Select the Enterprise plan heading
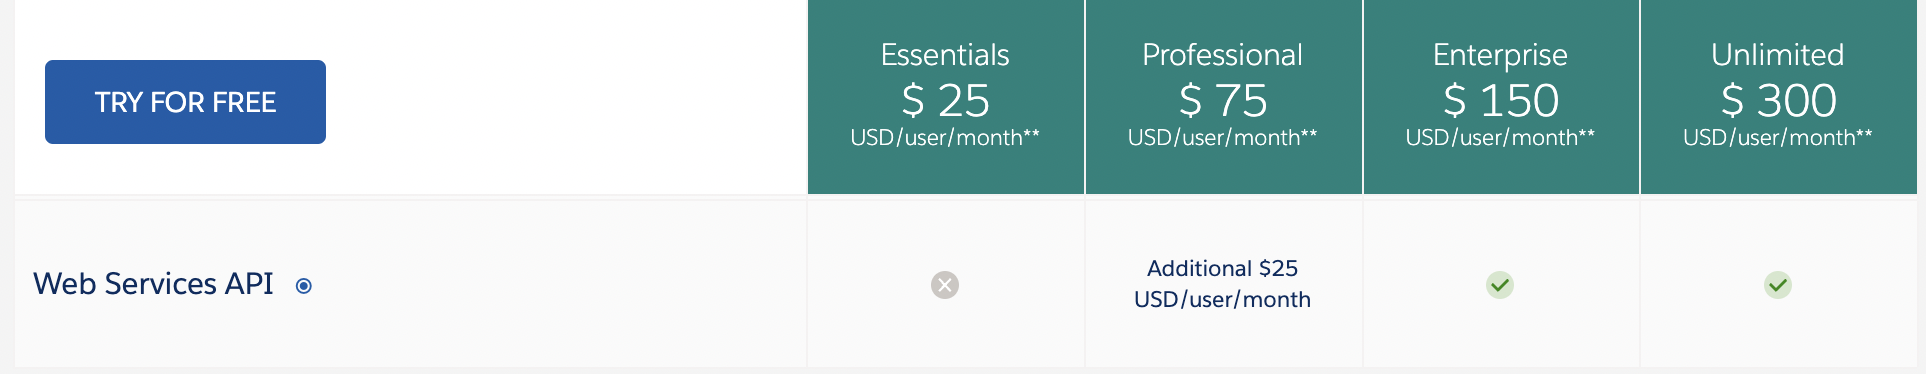The image size is (1926, 374). click(1500, 54)
